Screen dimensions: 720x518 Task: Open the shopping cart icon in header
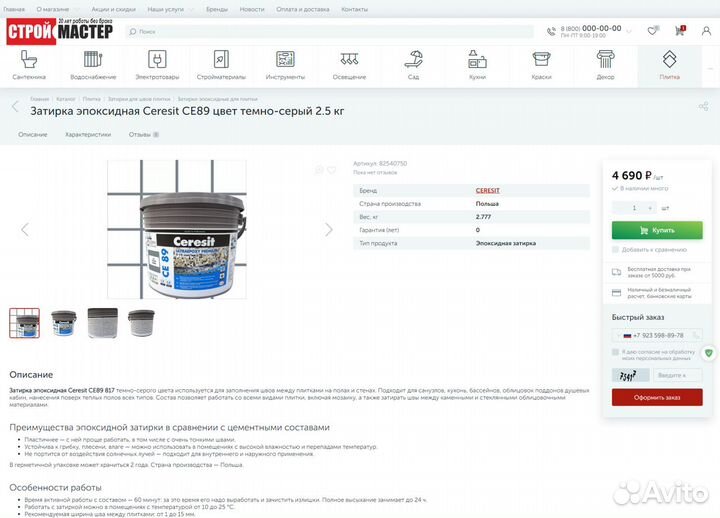[x=682, y=31]
